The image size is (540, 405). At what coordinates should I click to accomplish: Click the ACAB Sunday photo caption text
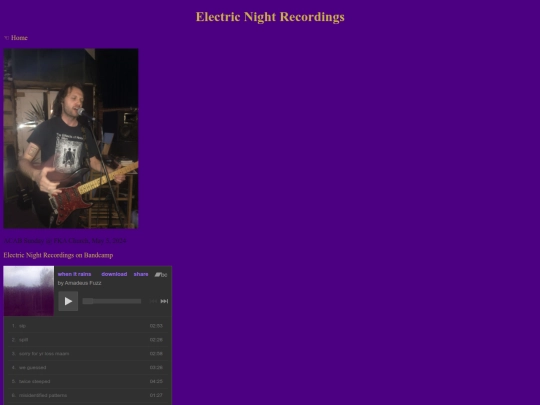pyautogui.click(x=65, y=241)
